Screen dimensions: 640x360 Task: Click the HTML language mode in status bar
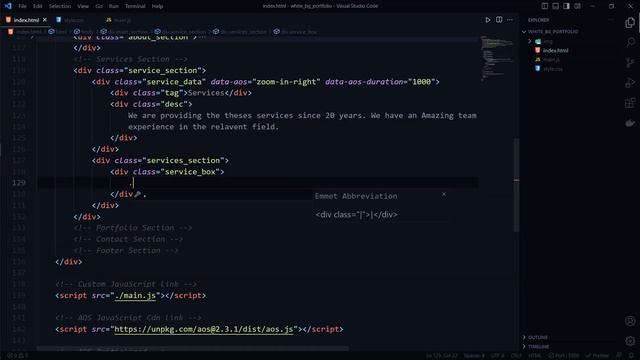tap(534, 356)
